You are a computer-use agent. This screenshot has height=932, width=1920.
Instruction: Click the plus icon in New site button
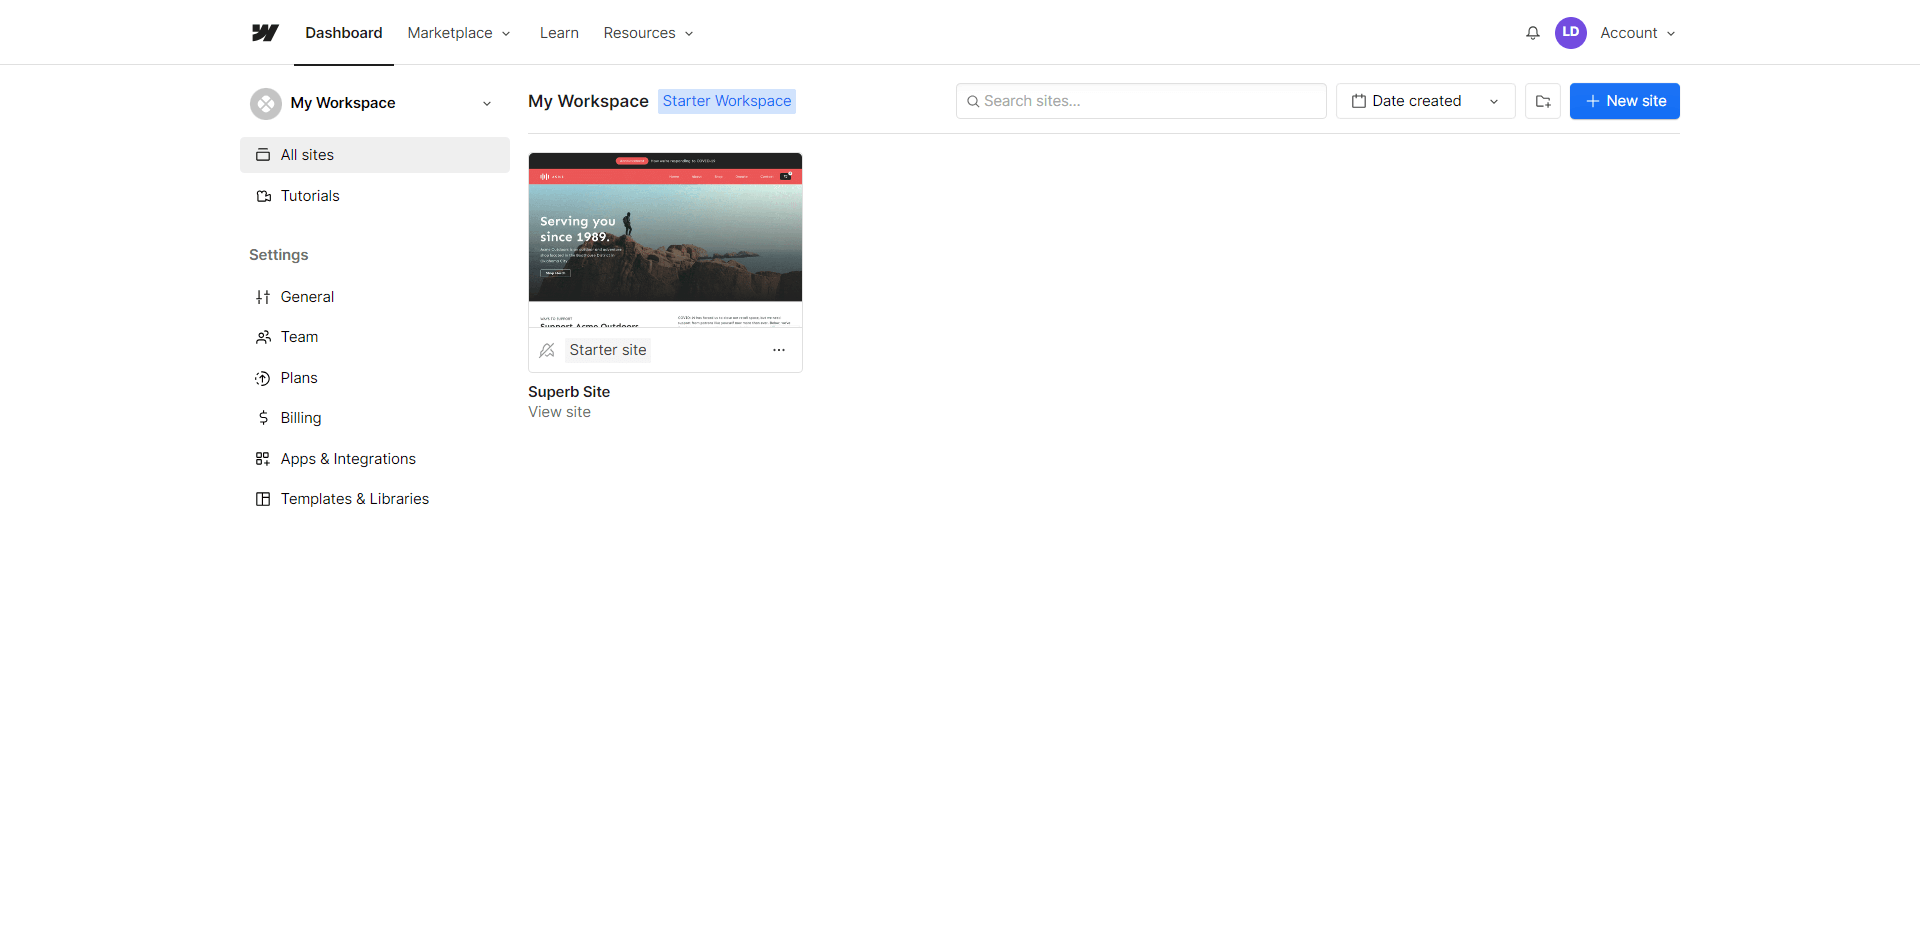click(x=1592, y=101)
